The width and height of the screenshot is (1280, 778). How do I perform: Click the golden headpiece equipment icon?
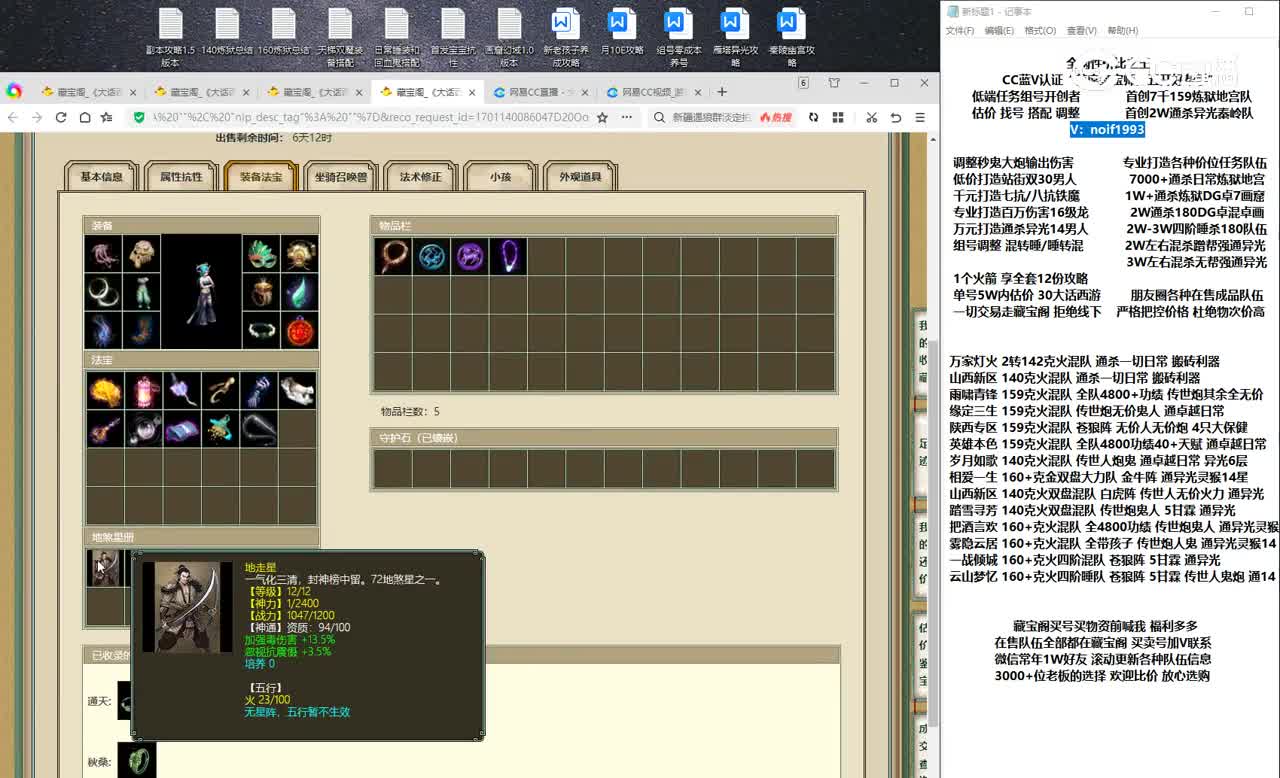300,254
